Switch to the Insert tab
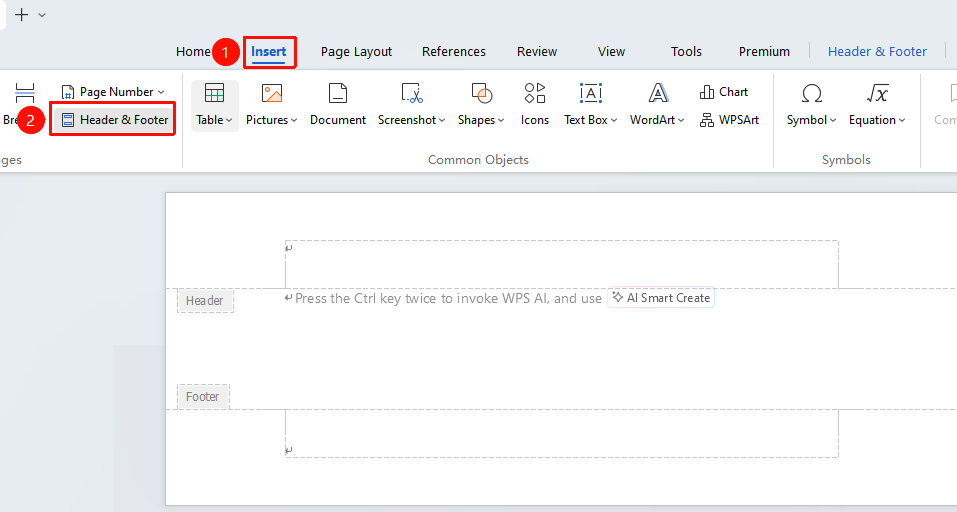This screenshot has height=512, width=957. pyautogui.click(x=269, y=52)
